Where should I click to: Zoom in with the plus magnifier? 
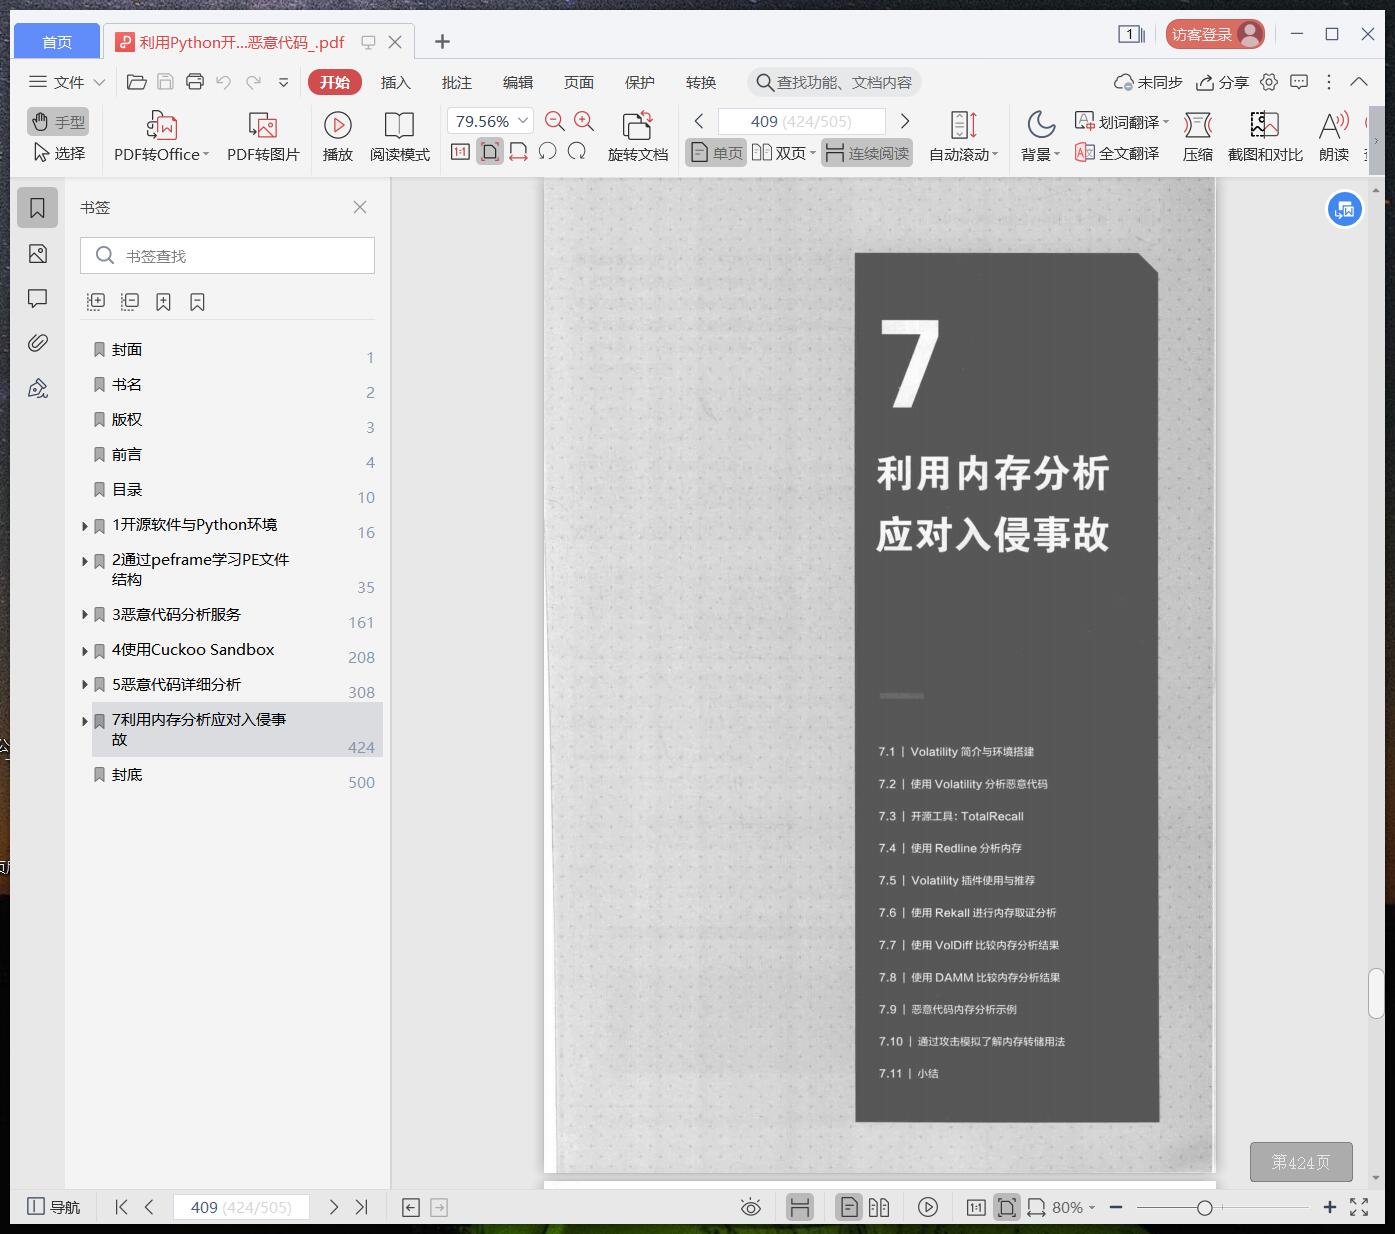[x=584, y=122]
